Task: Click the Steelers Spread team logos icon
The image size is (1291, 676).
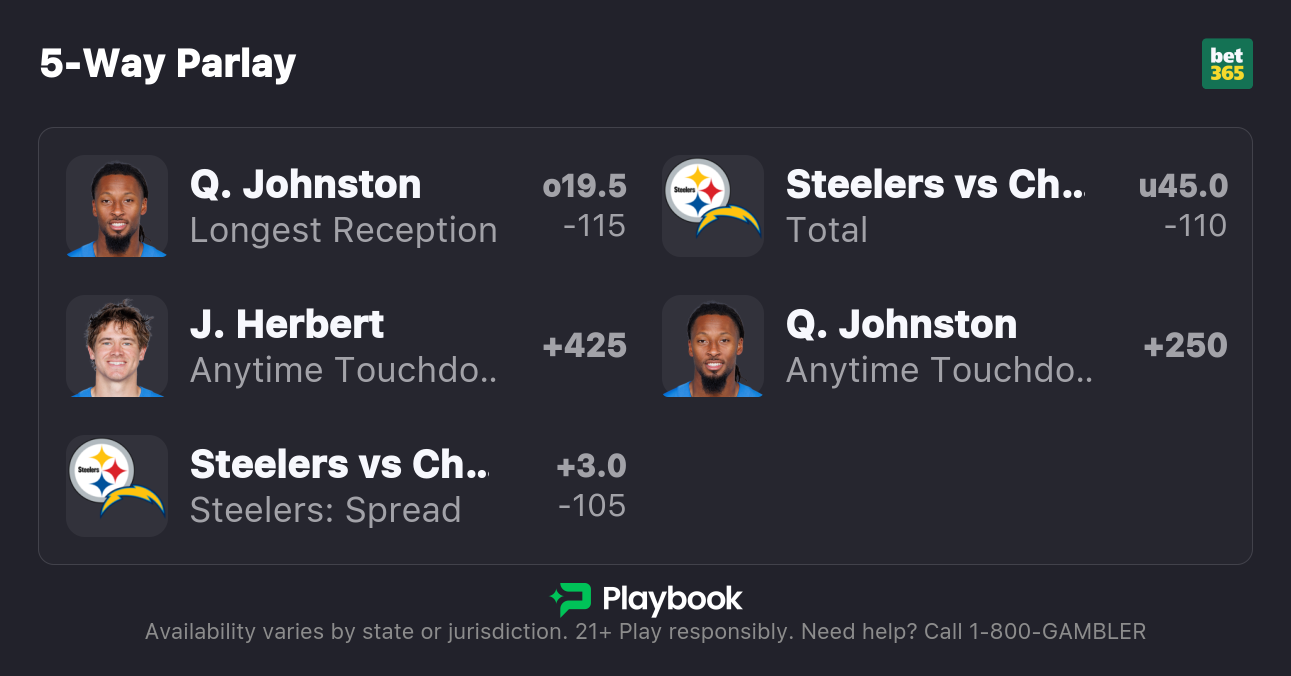Action: (117, 486)
